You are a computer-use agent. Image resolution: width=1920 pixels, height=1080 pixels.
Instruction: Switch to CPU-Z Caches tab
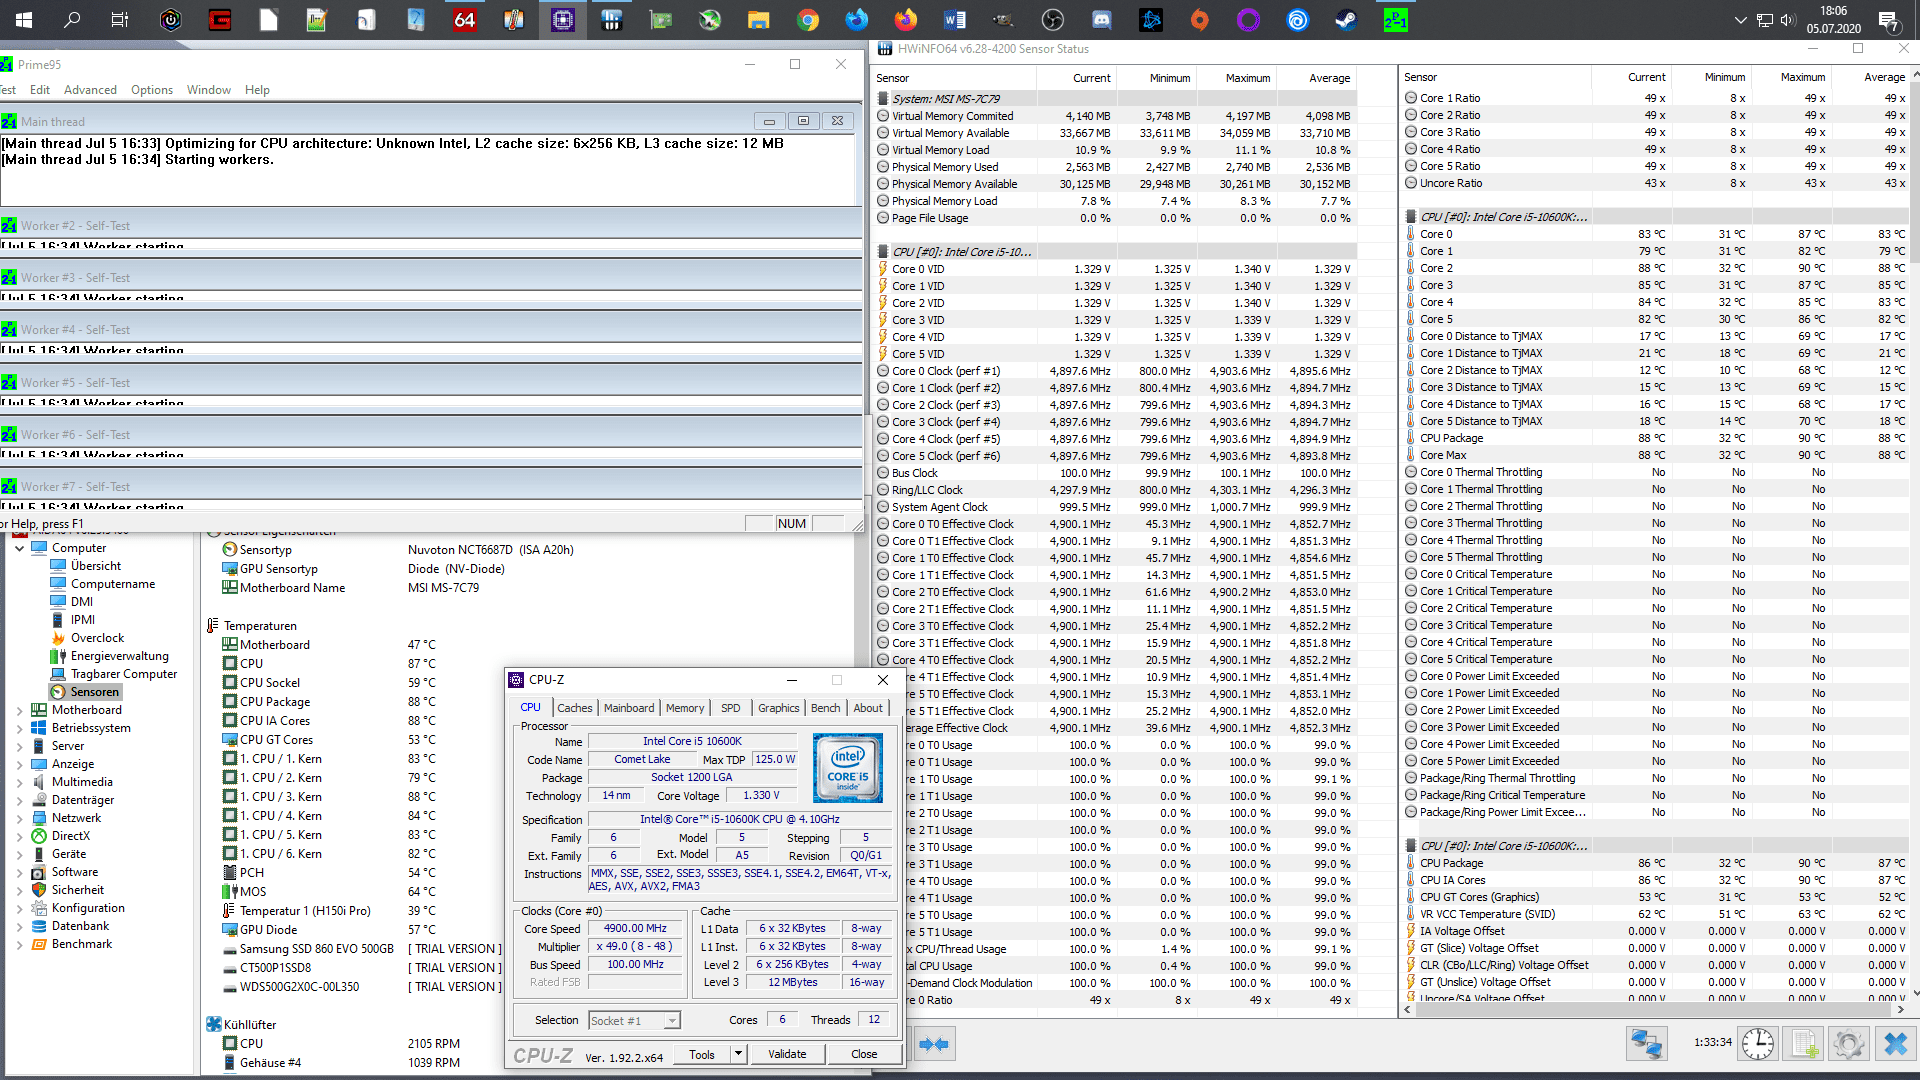(574, 708)
